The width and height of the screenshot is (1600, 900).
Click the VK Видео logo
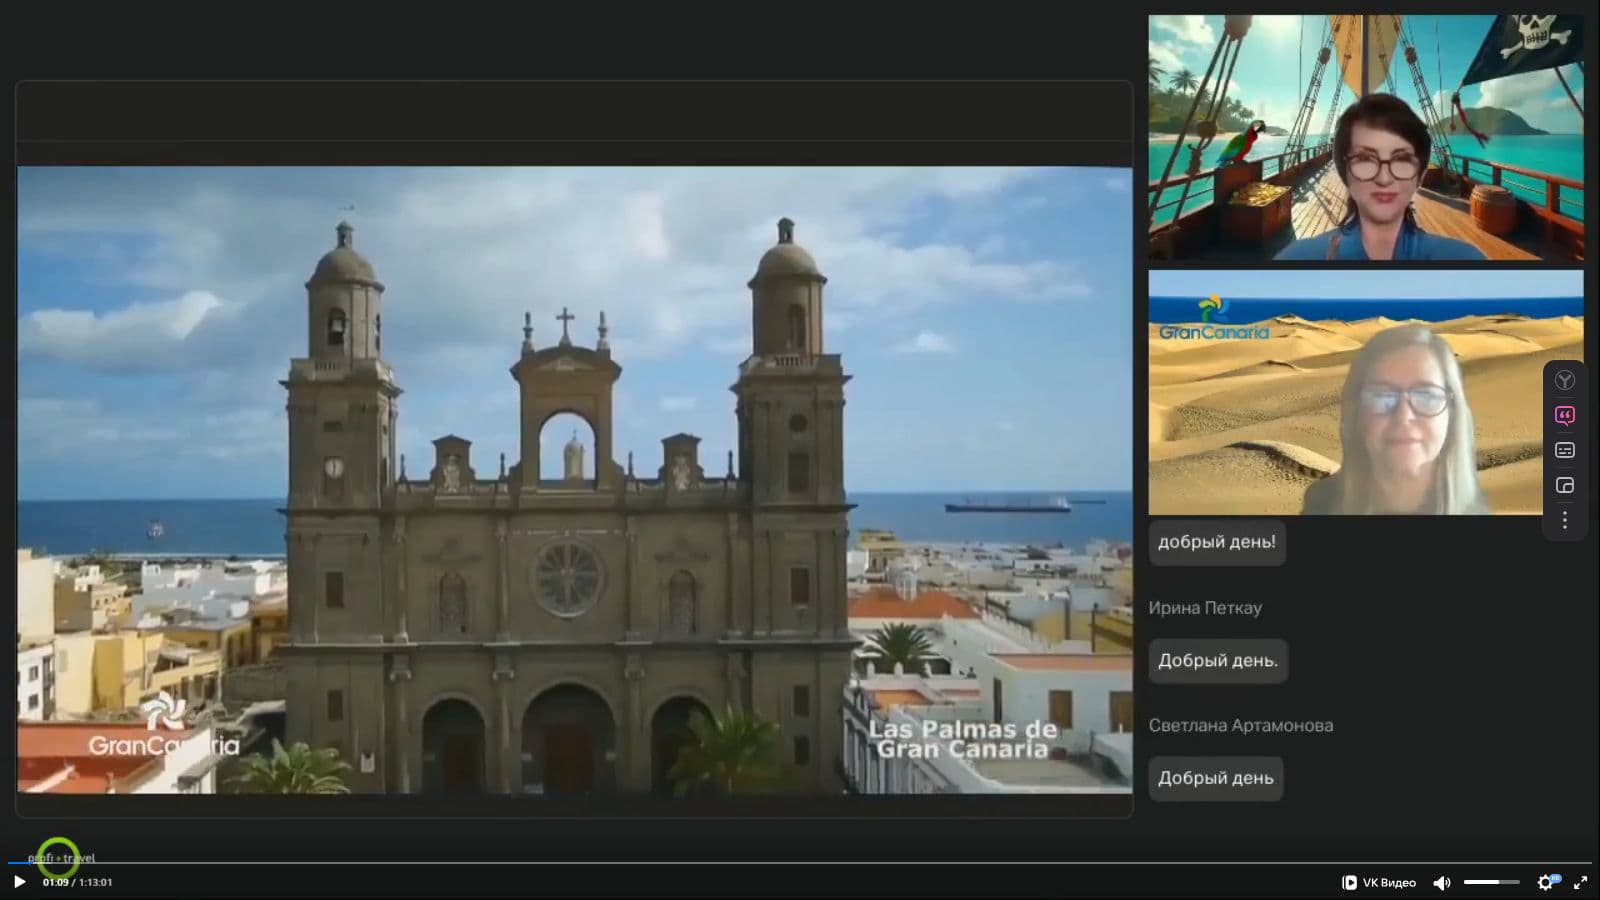[x=1378, y=882]
